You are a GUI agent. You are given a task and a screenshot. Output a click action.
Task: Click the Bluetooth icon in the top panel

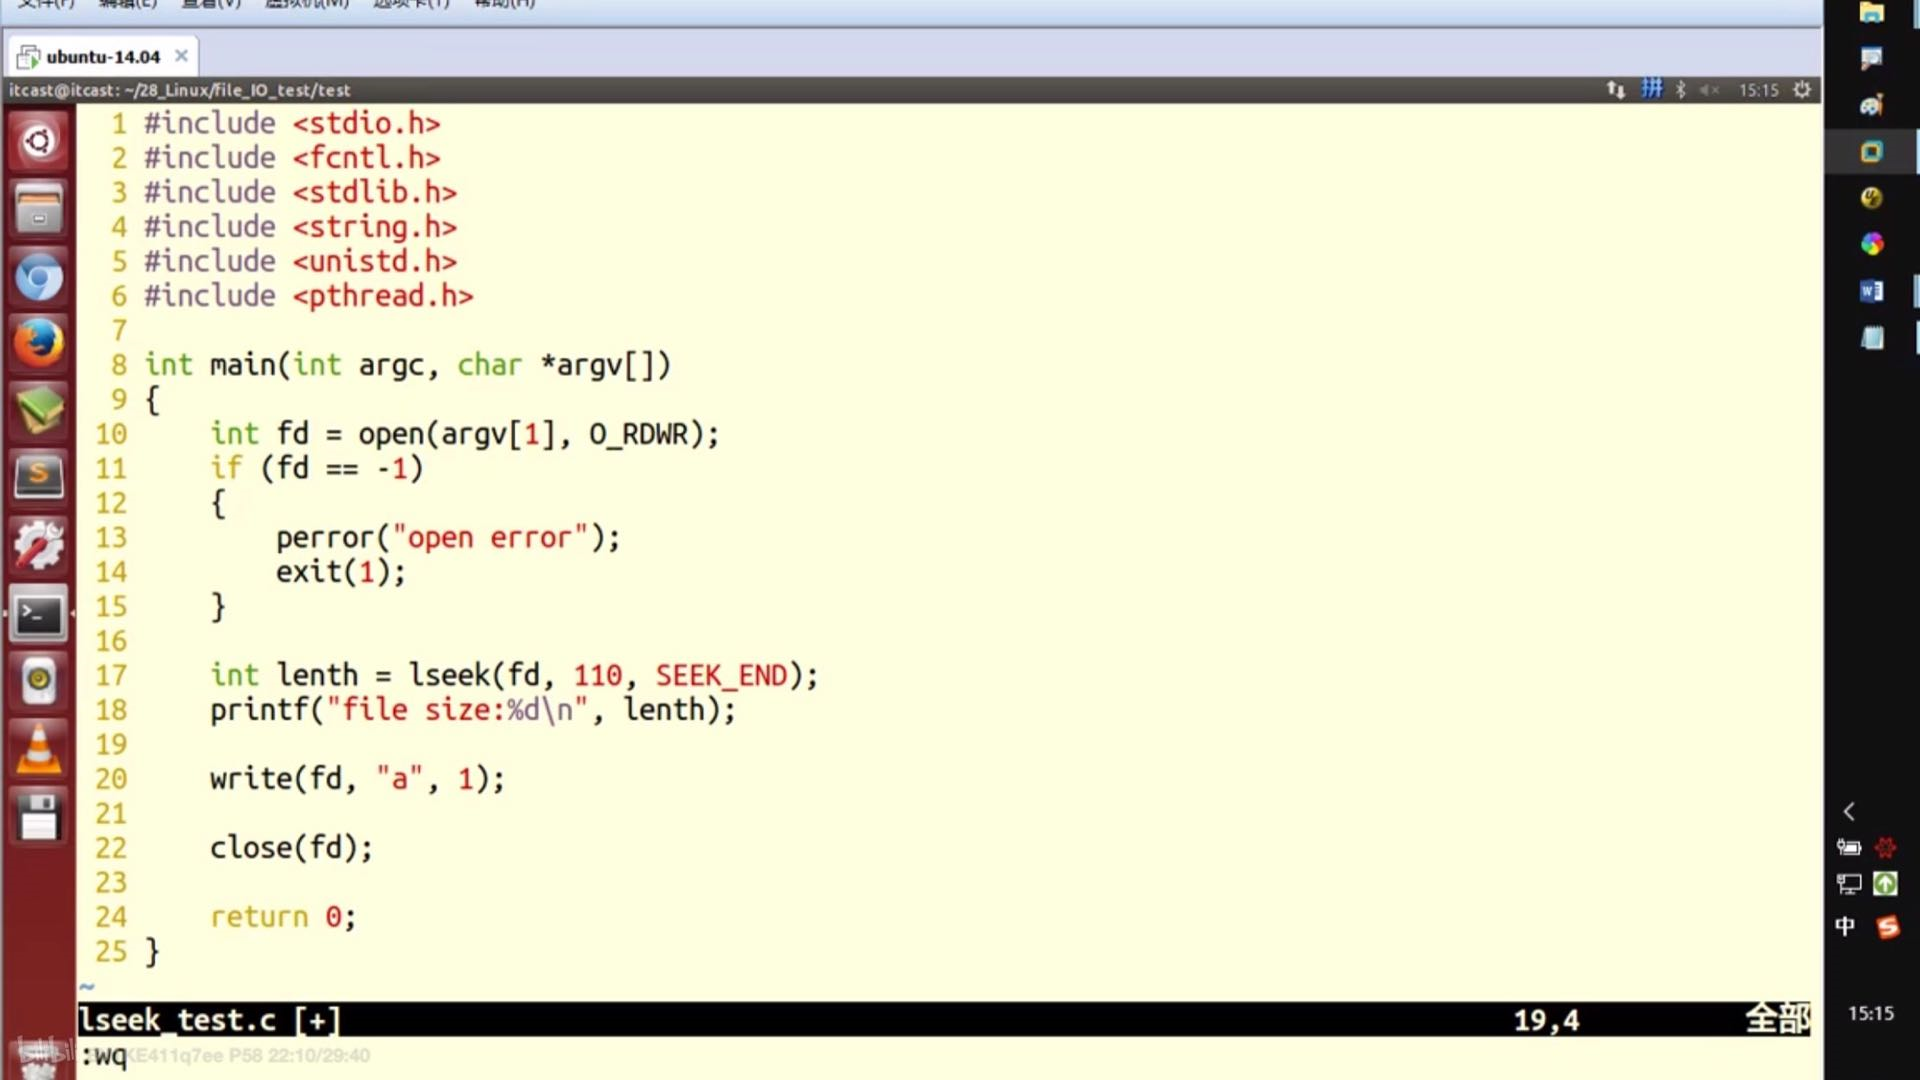tap(1680, 89)
